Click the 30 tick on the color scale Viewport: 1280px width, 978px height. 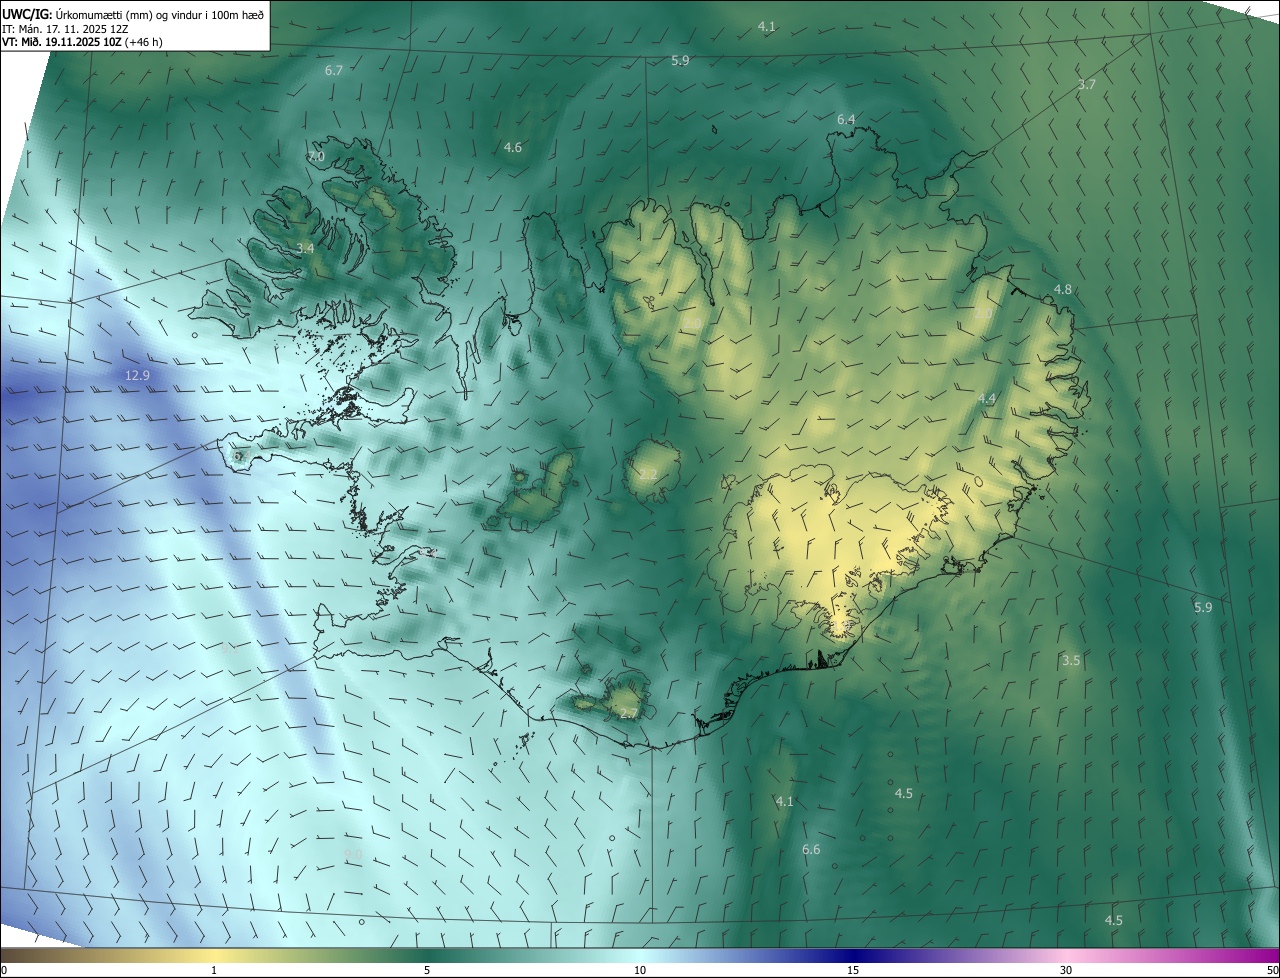click(x=1066, y=971)
